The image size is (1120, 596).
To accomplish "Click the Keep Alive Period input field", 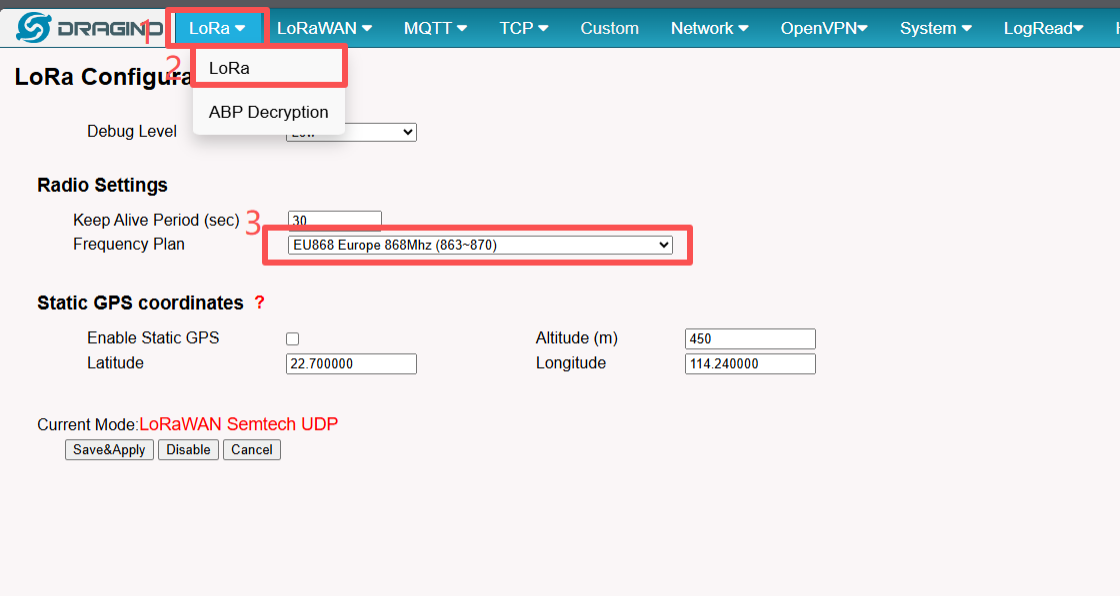I will coord(334,220).
